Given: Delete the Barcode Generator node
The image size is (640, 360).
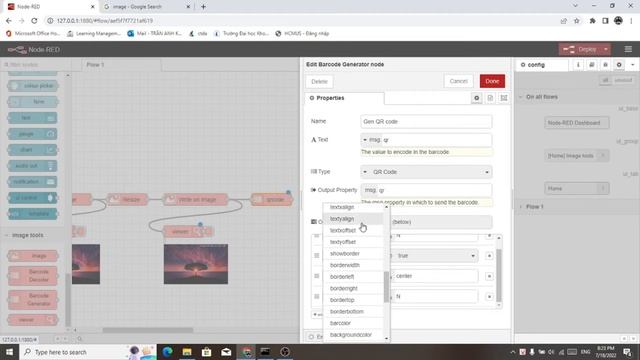Looking at the screenshot, I should [x=319, y=82].
